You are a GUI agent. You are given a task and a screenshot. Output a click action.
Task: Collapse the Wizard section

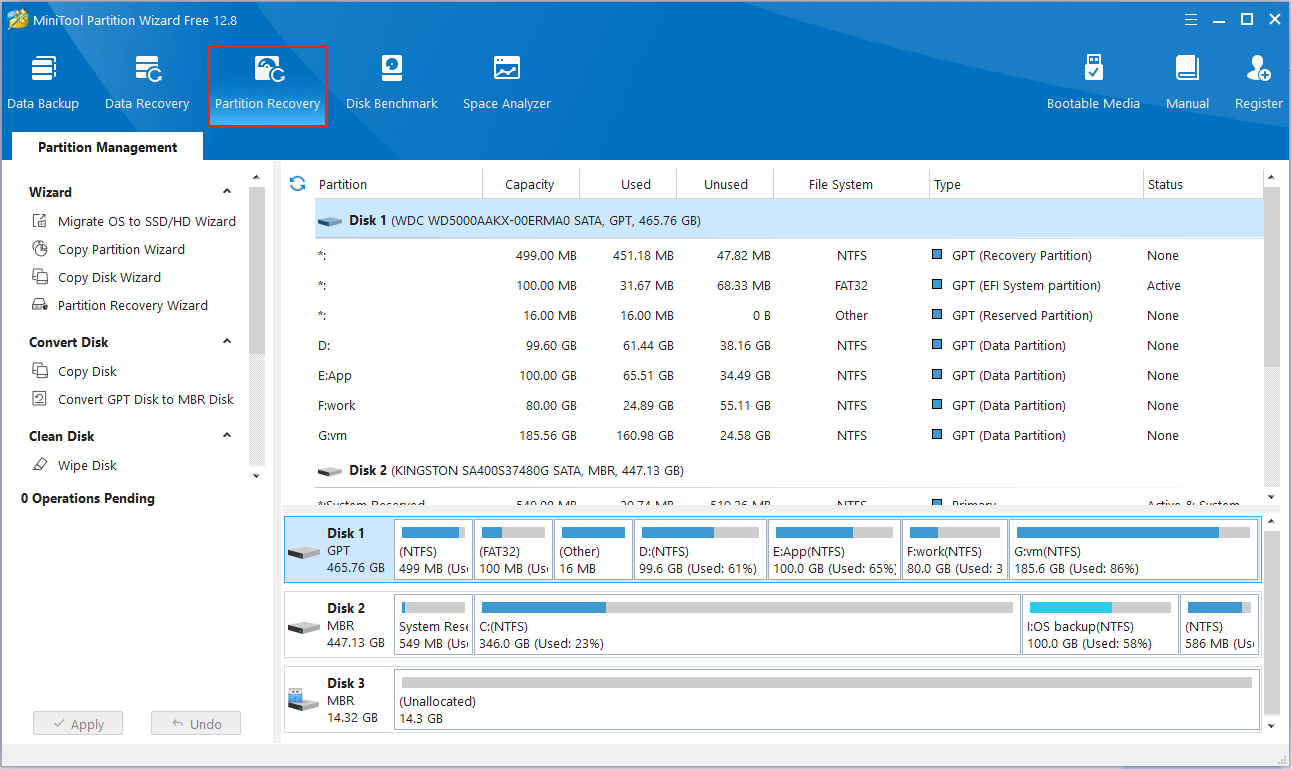tap(227, 192)
